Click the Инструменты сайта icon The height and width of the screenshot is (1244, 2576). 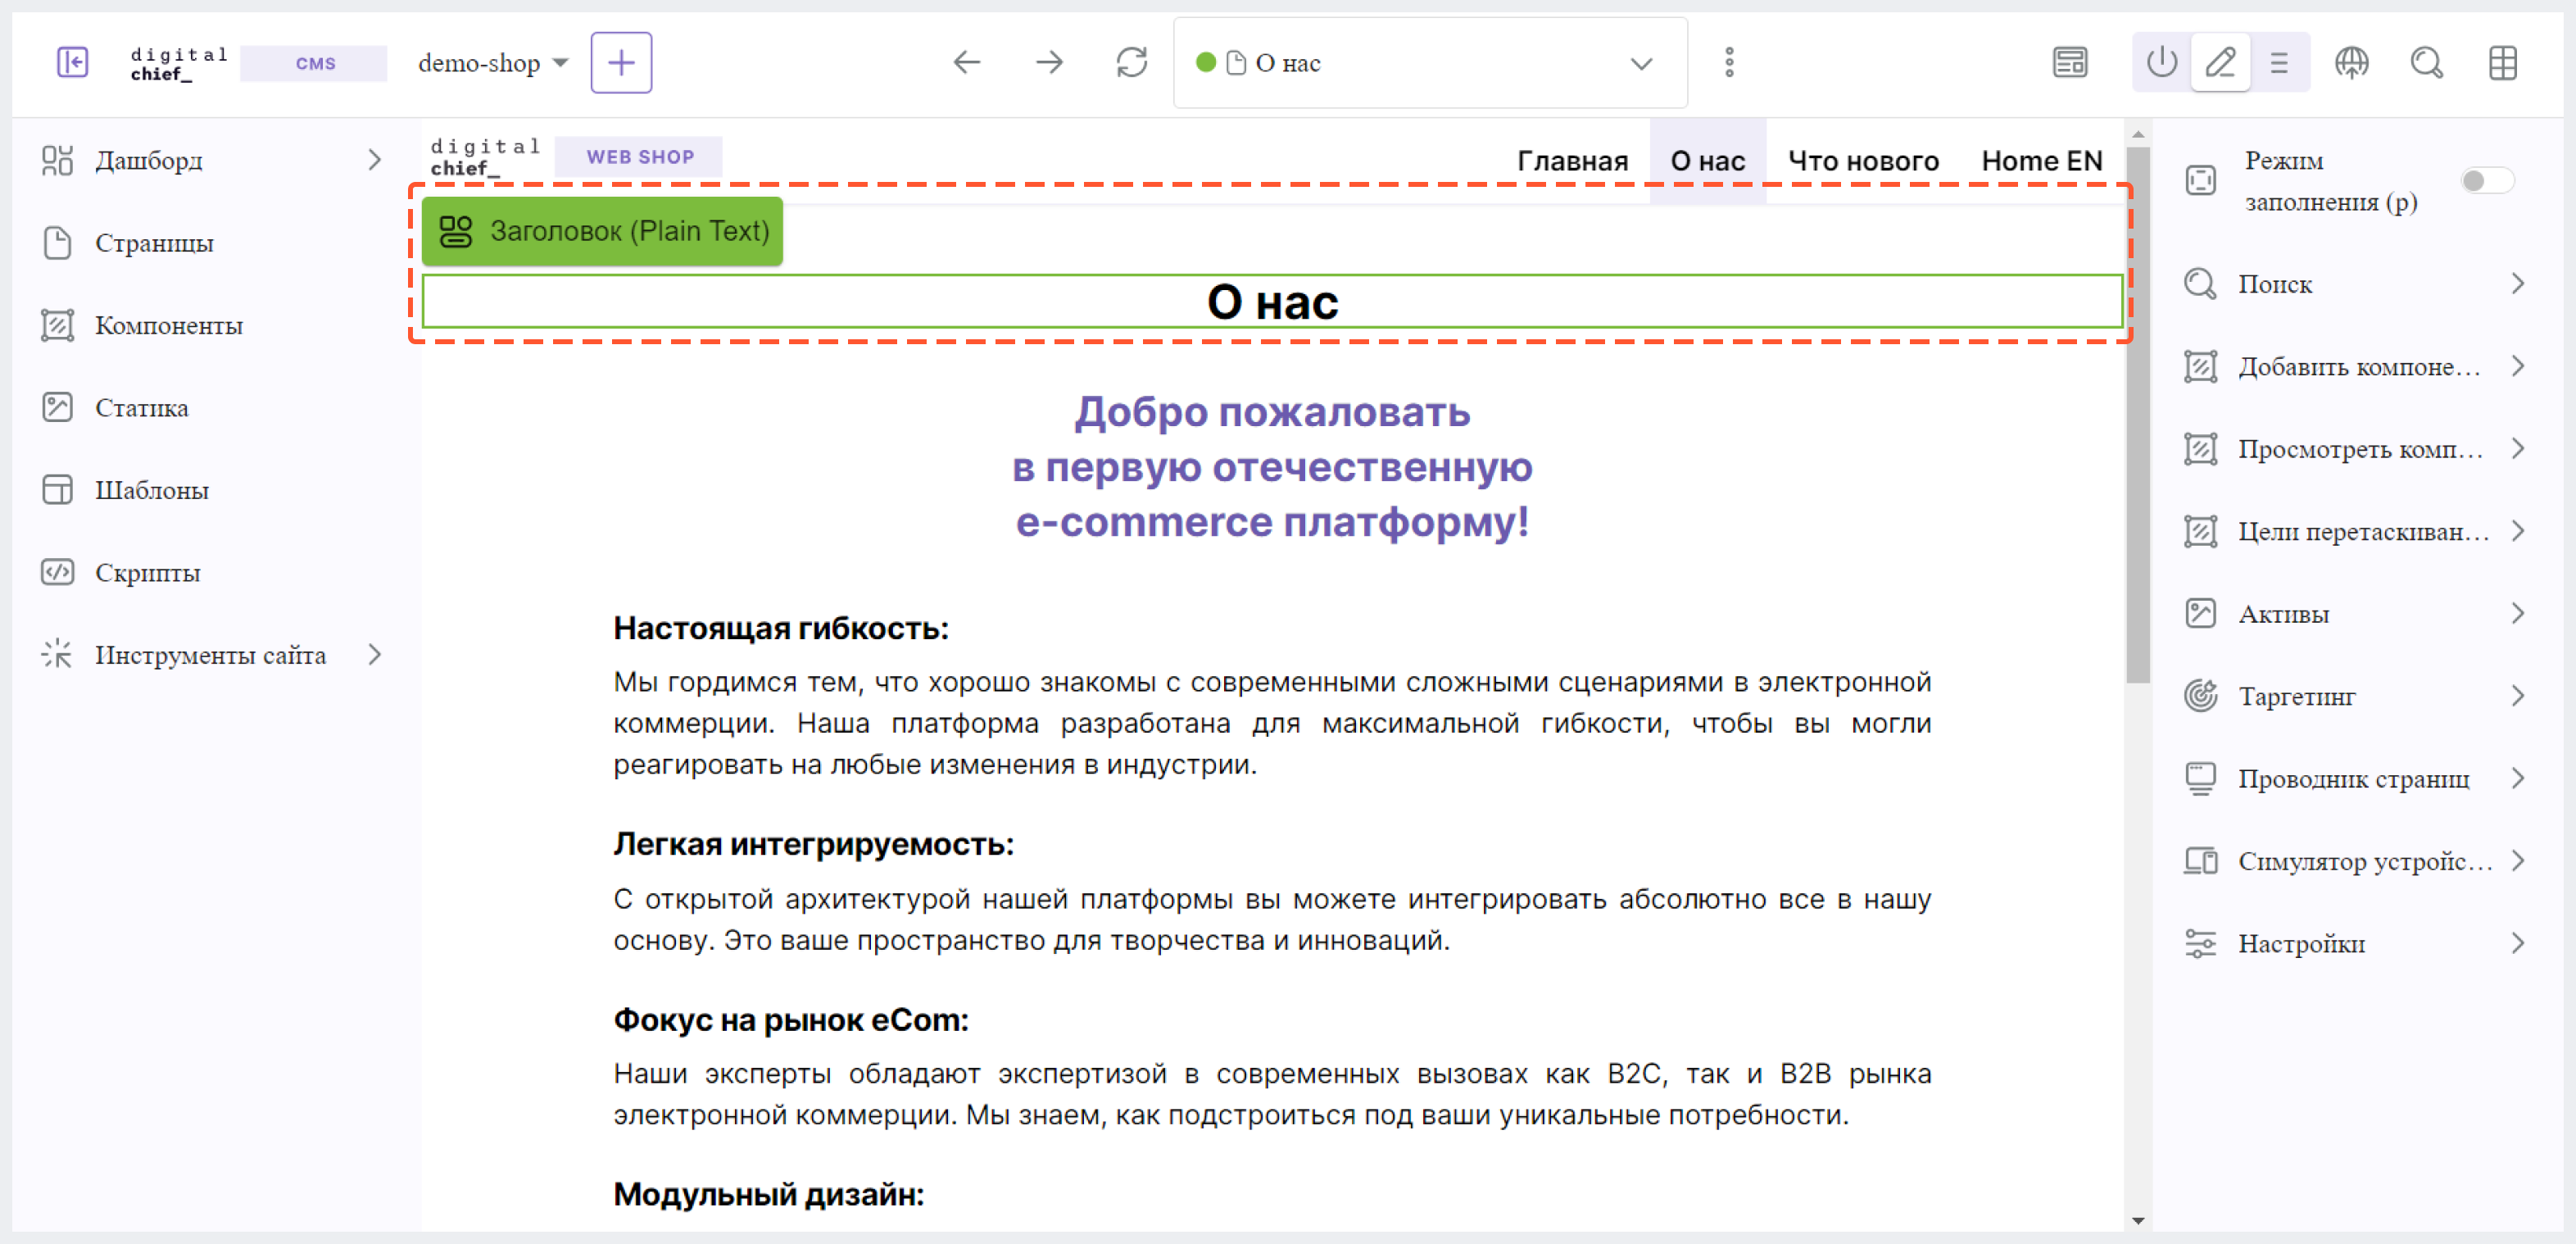click(x=57, y=655)
